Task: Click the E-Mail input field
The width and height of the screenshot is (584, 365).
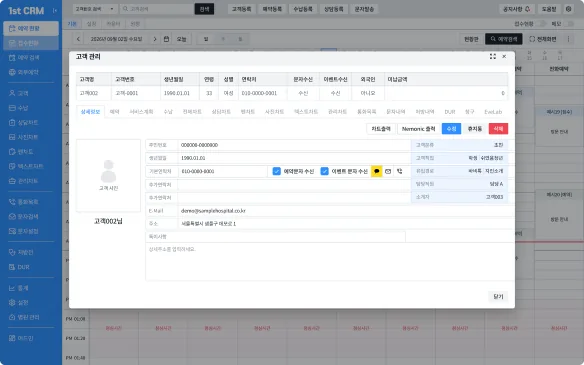Action: click(346, 211)
